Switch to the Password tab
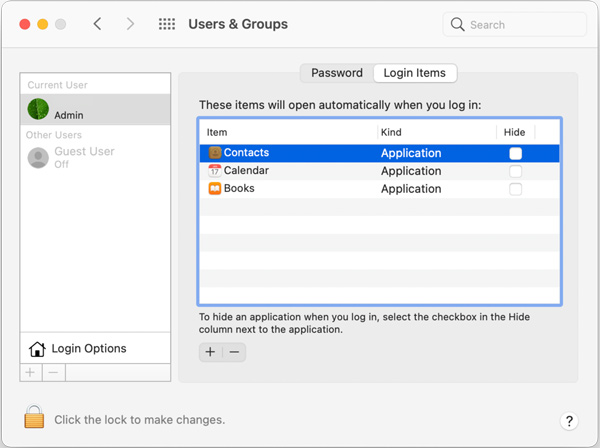 tap(337, 73)
